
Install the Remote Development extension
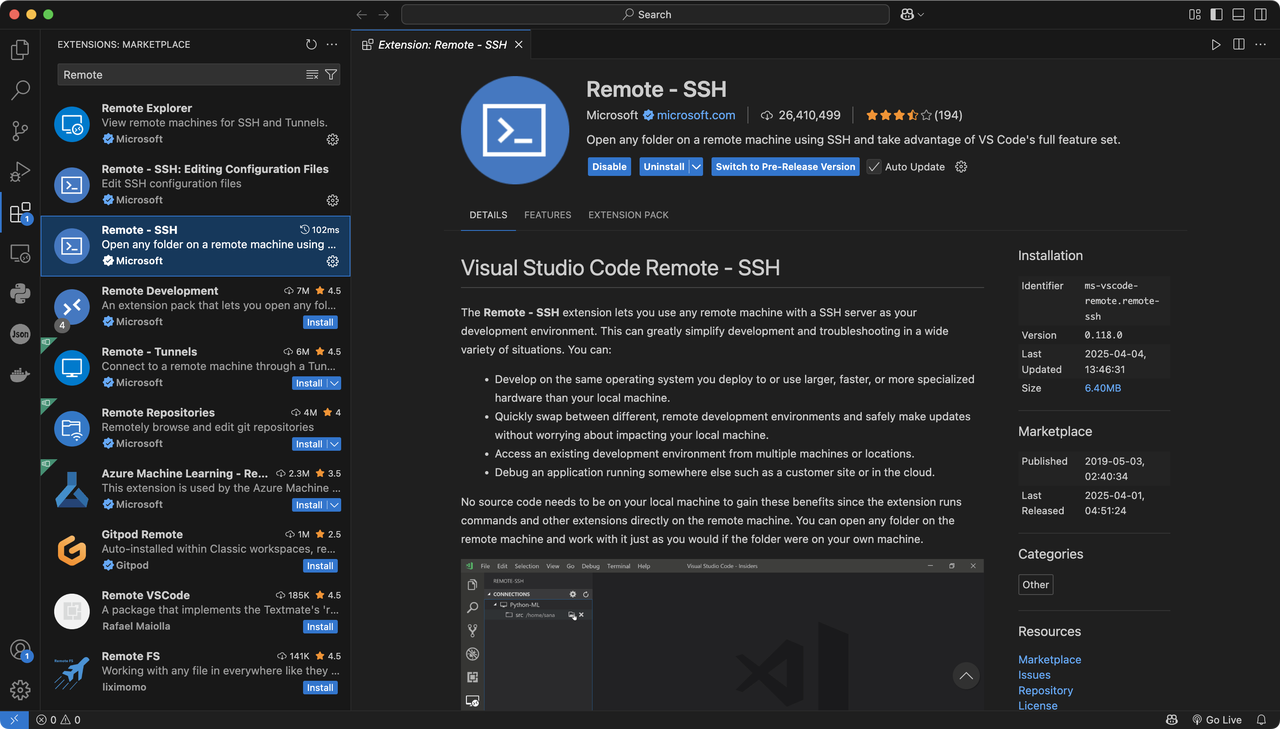pos(320,322)
